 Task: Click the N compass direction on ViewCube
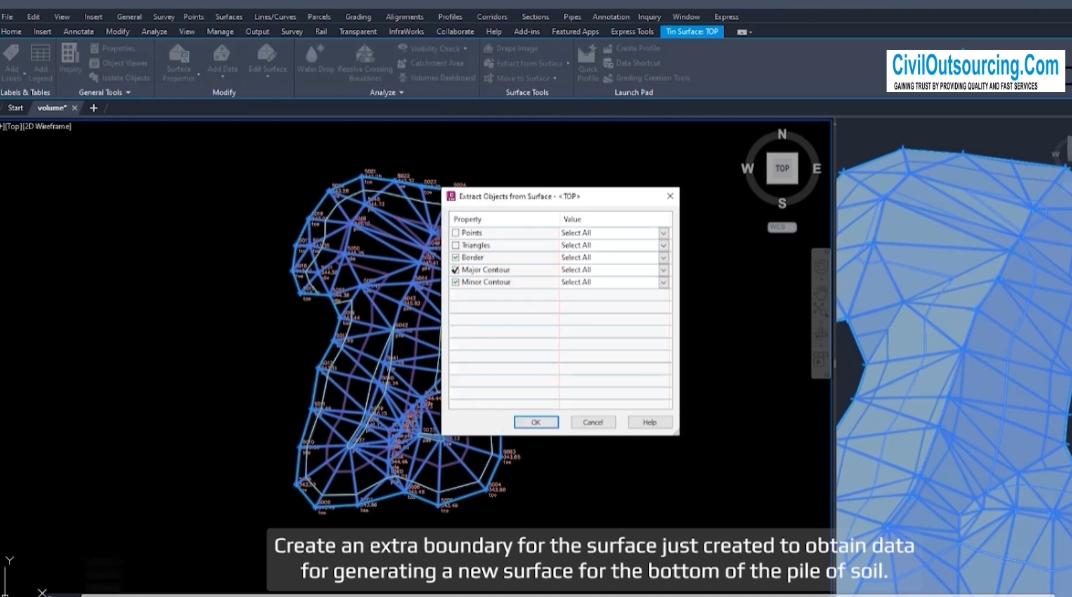(782, 134)
